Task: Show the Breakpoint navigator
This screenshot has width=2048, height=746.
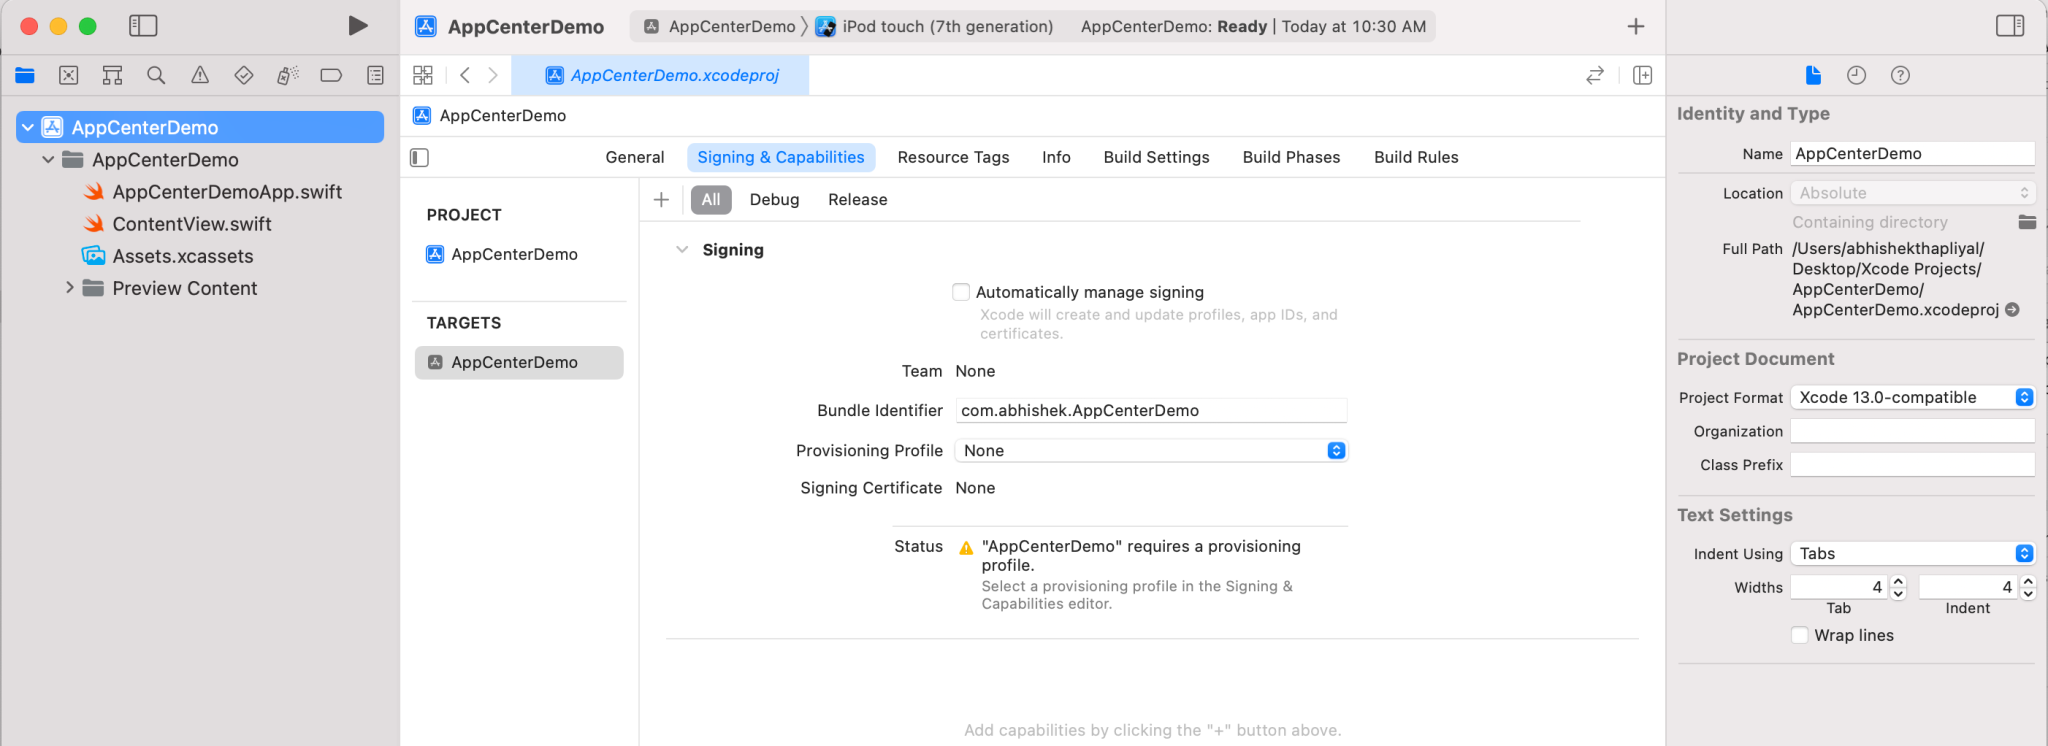Action: point(331,75)
